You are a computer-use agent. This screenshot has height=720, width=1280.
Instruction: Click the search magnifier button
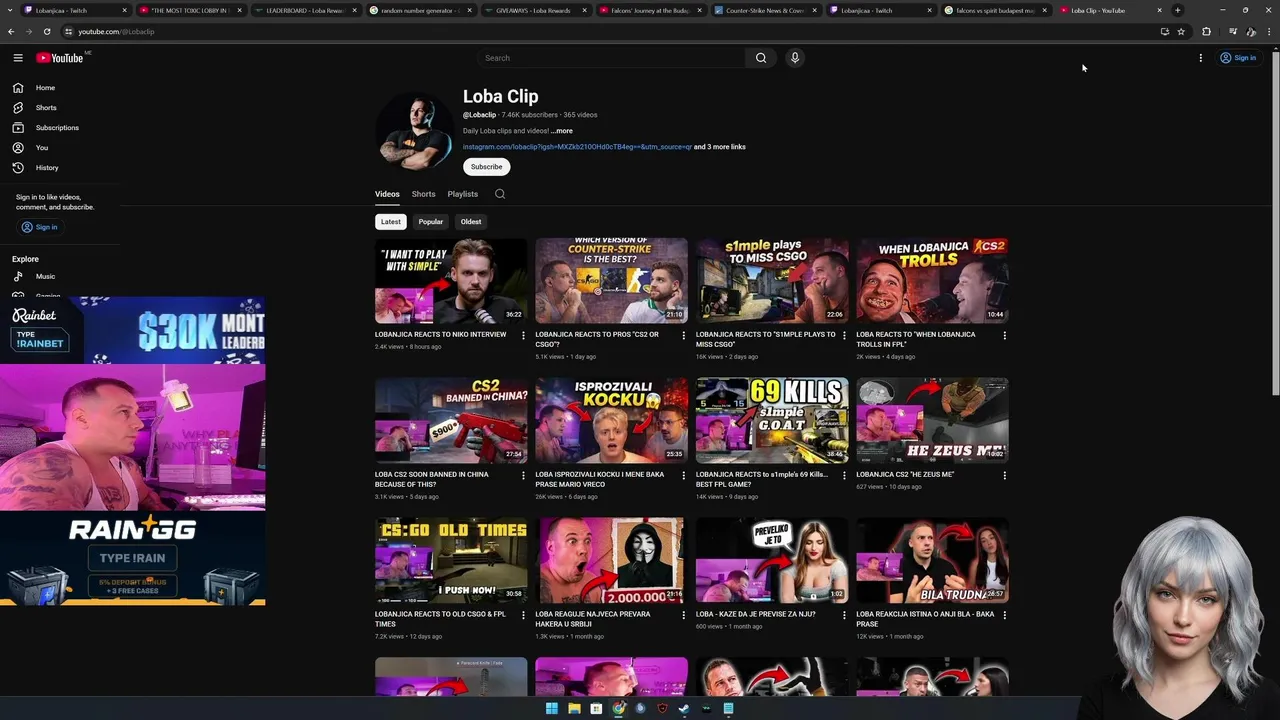(x=761, y=58)
